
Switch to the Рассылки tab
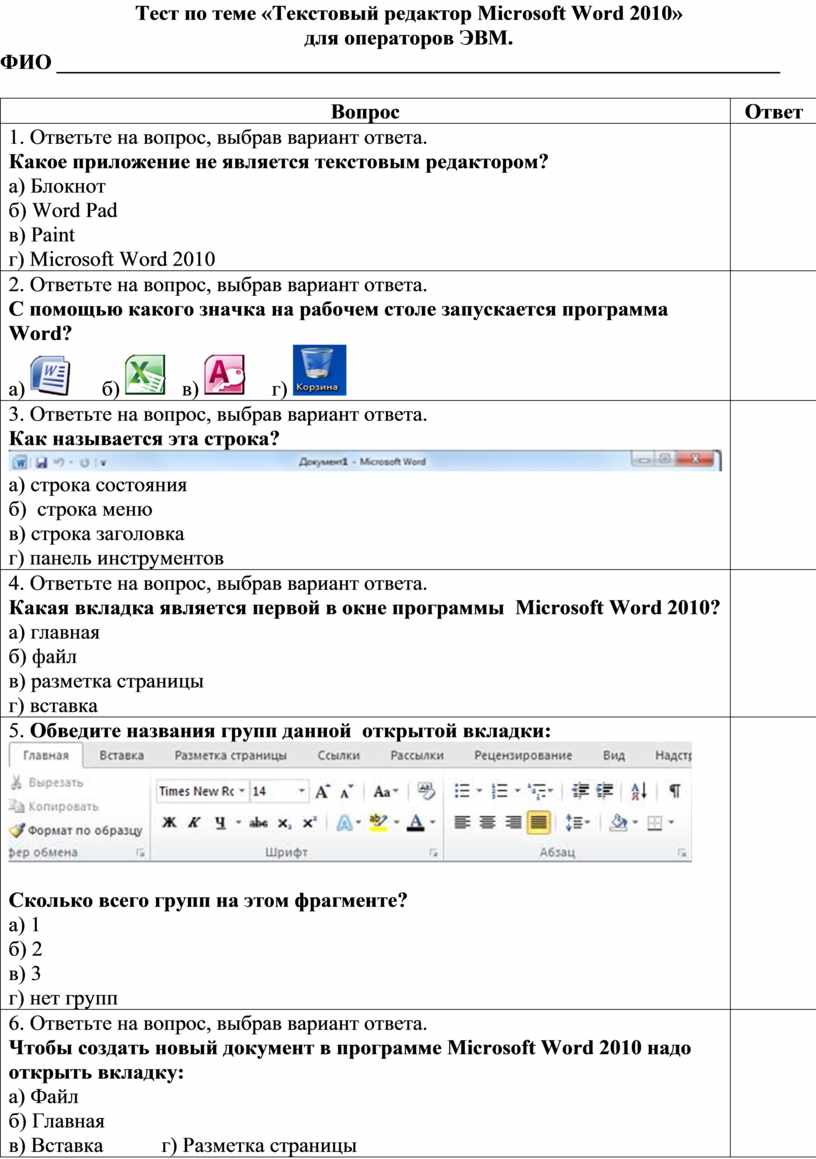click(x=417, y=755)
